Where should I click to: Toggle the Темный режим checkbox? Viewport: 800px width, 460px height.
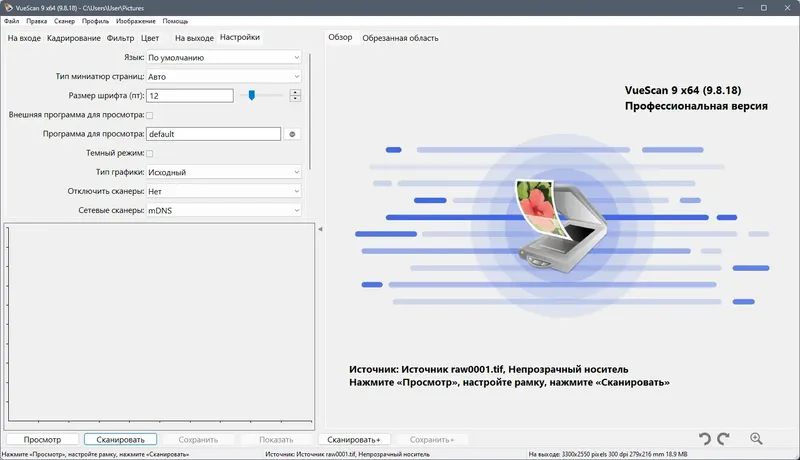click(149, 154)
